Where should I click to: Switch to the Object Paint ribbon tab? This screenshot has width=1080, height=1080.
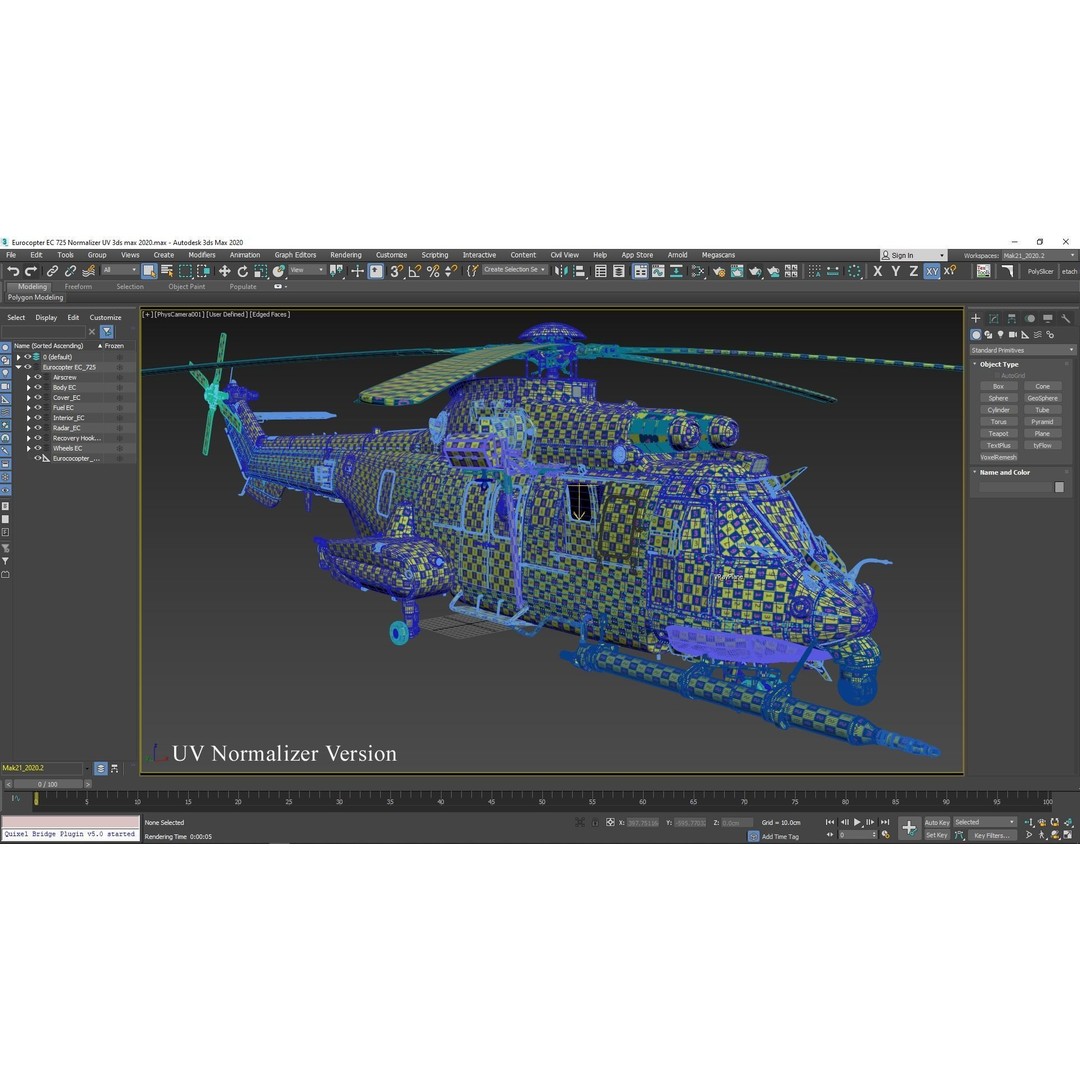tap(187, 287)
